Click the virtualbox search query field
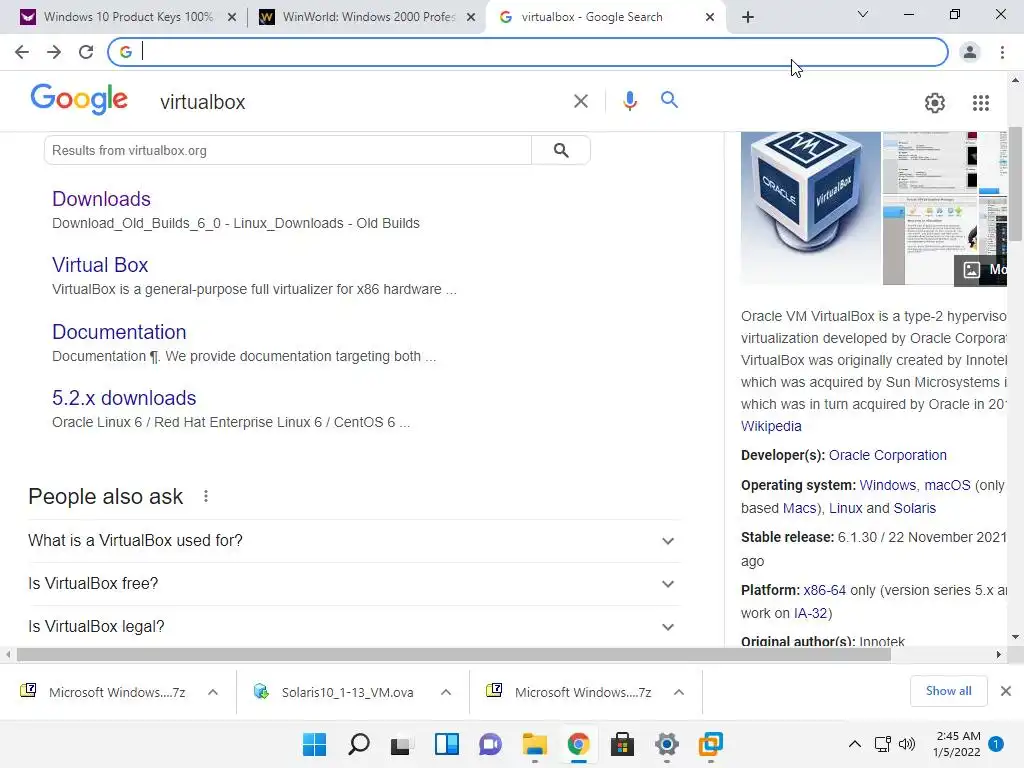 tap(359, 102)
